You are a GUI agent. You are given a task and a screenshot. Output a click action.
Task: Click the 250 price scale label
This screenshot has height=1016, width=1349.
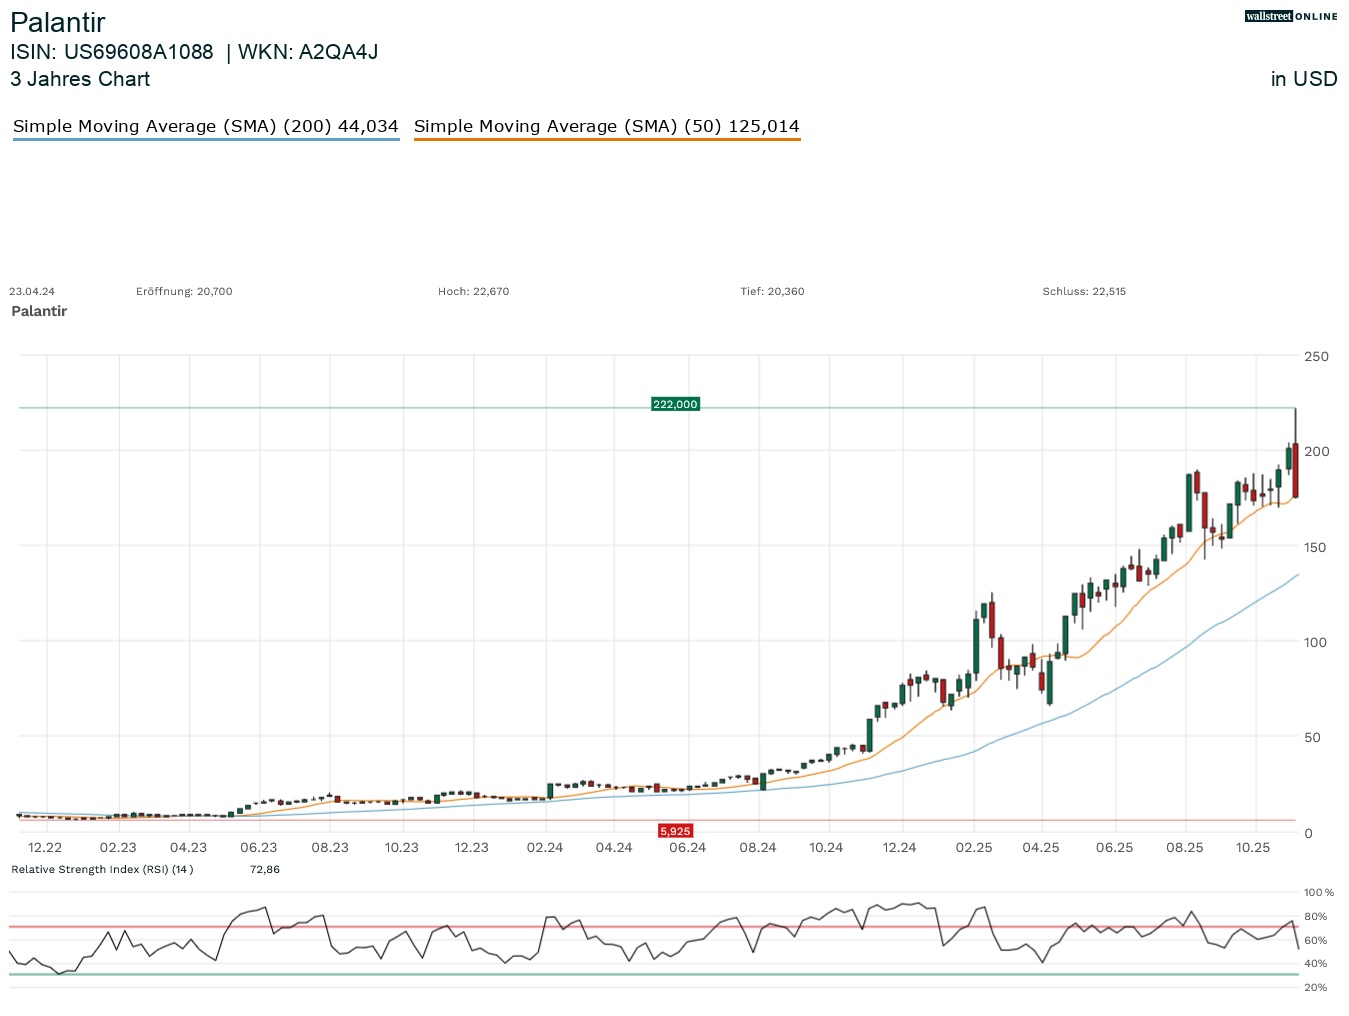click(1315, 356)
